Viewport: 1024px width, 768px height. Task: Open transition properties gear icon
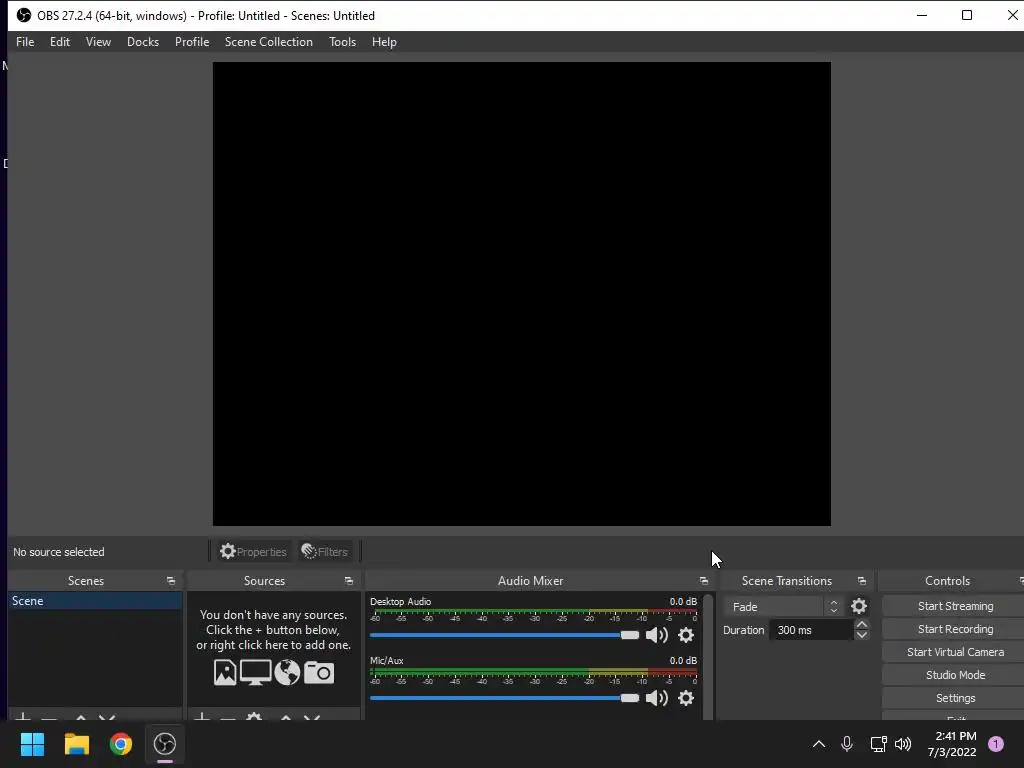pyautogui.click(x=859, y=607)
